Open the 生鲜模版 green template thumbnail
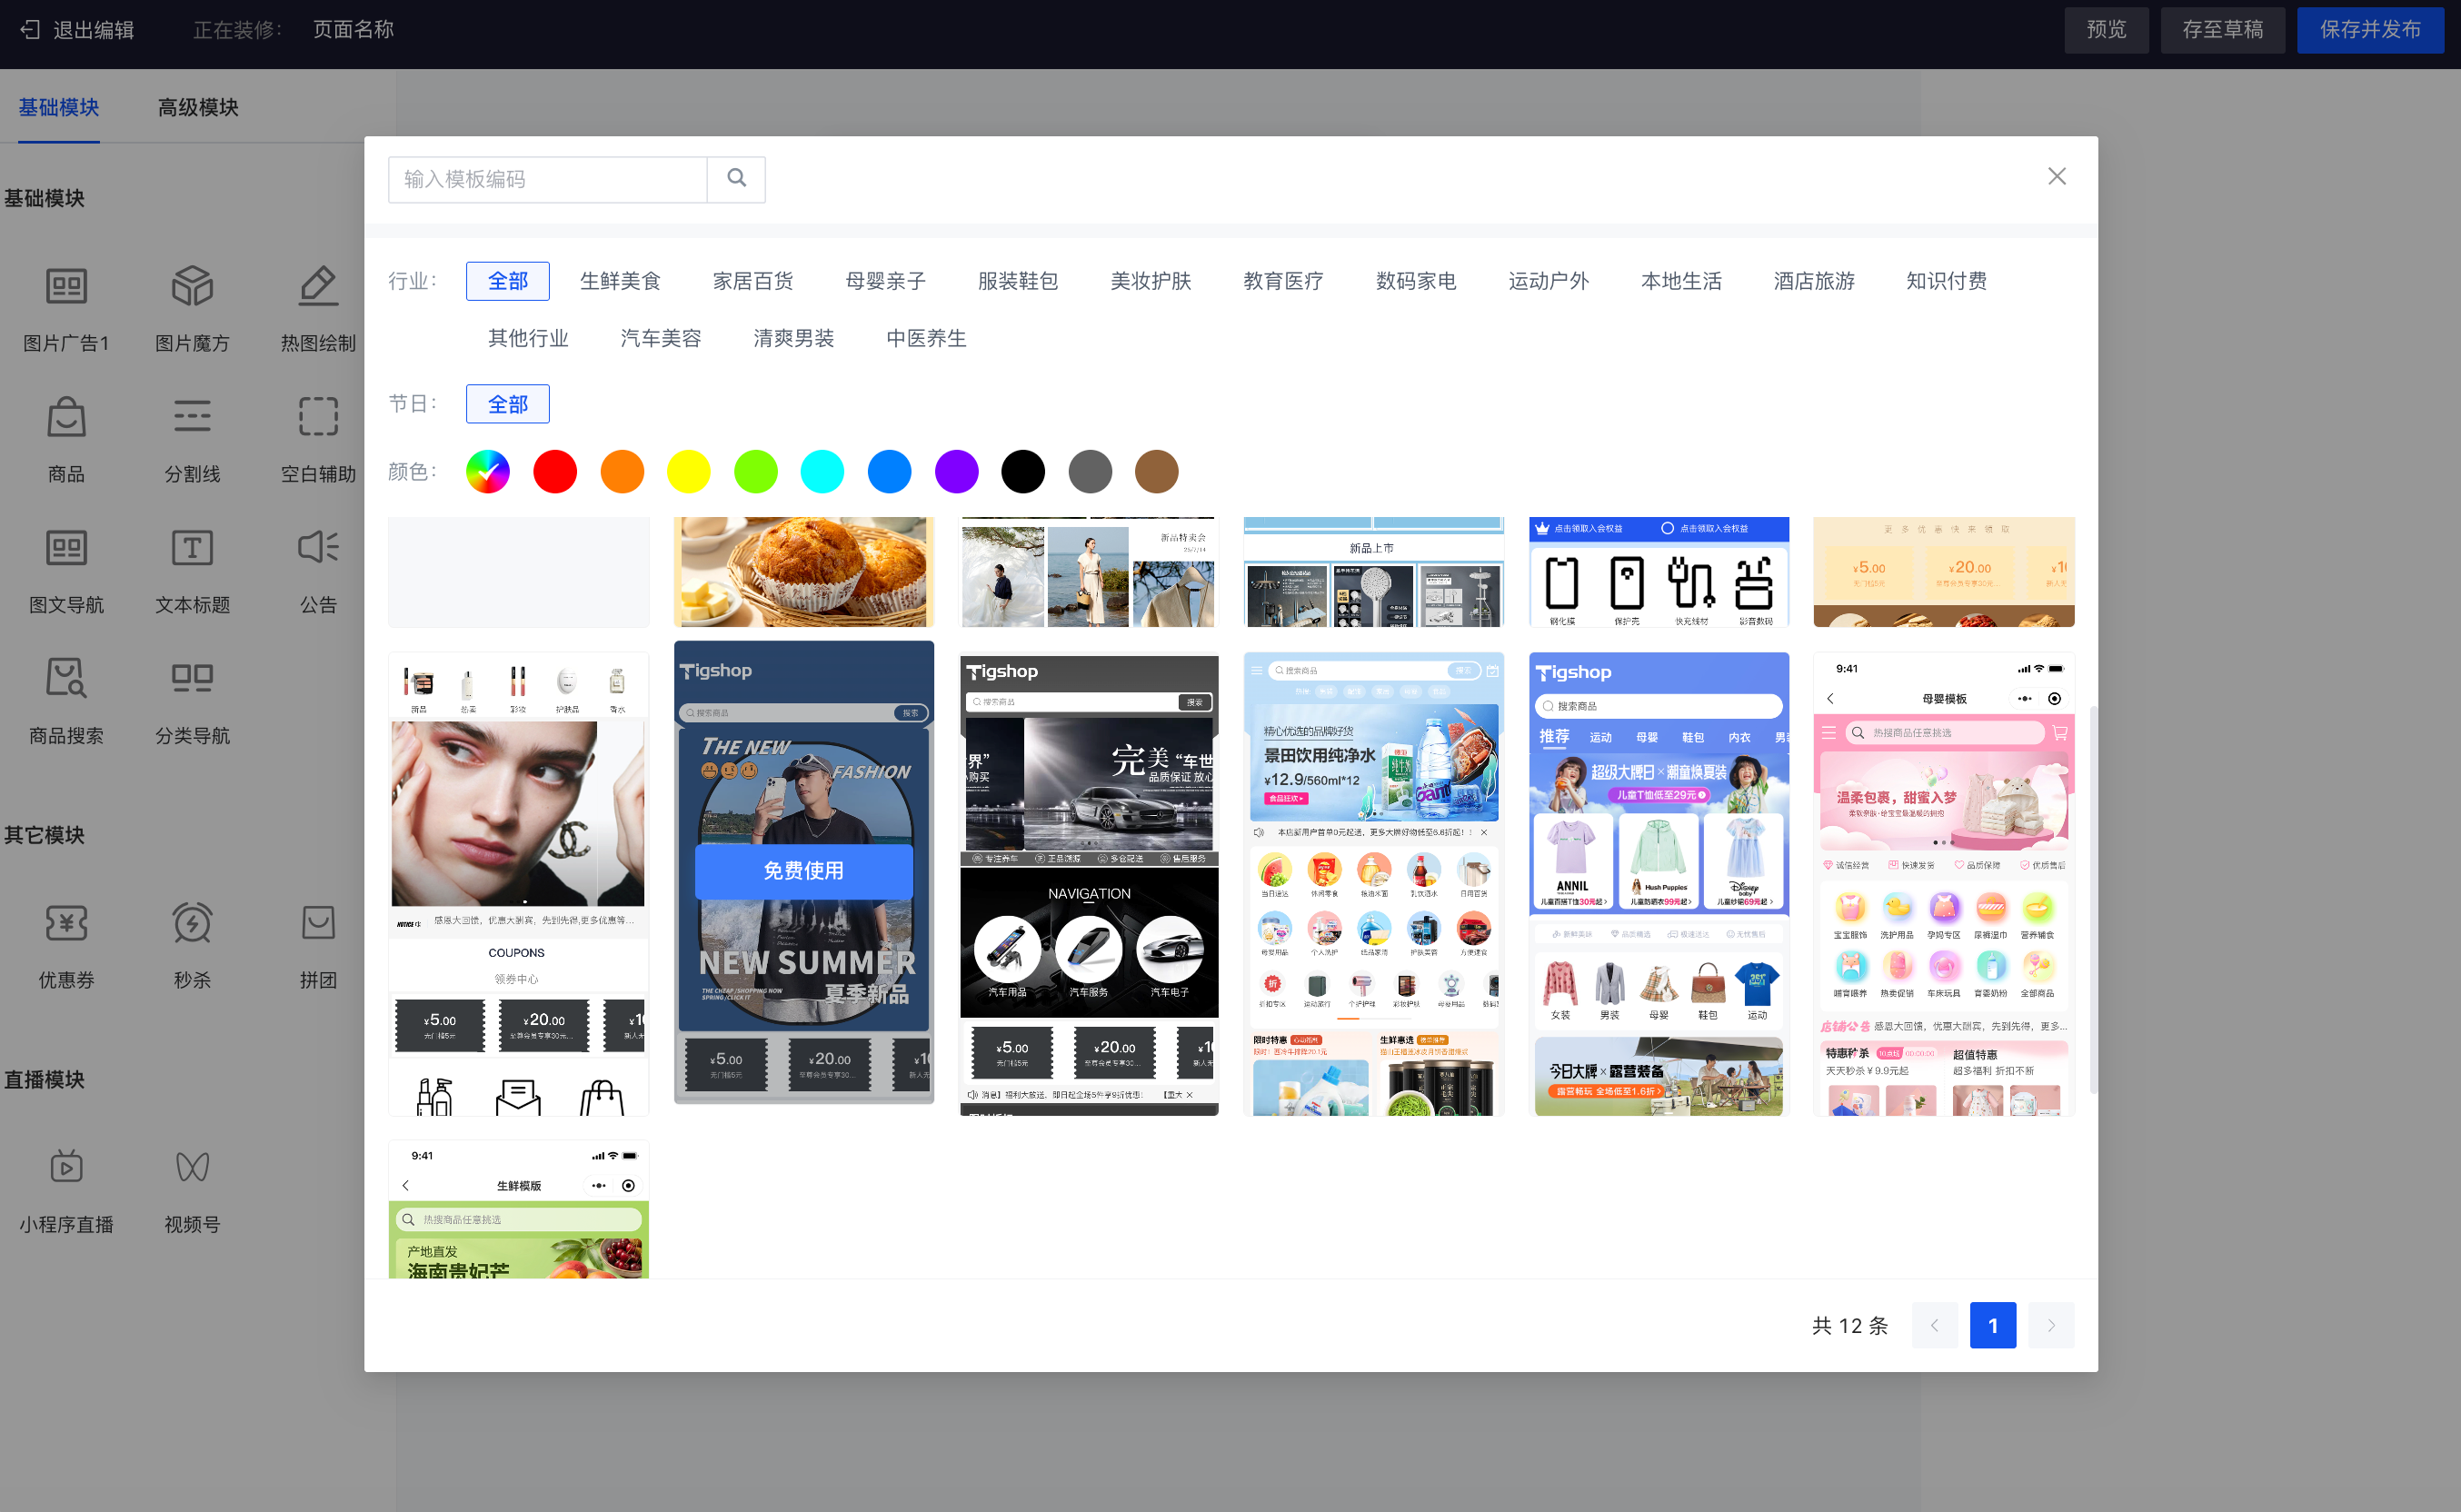 (x=519, y=1210)
